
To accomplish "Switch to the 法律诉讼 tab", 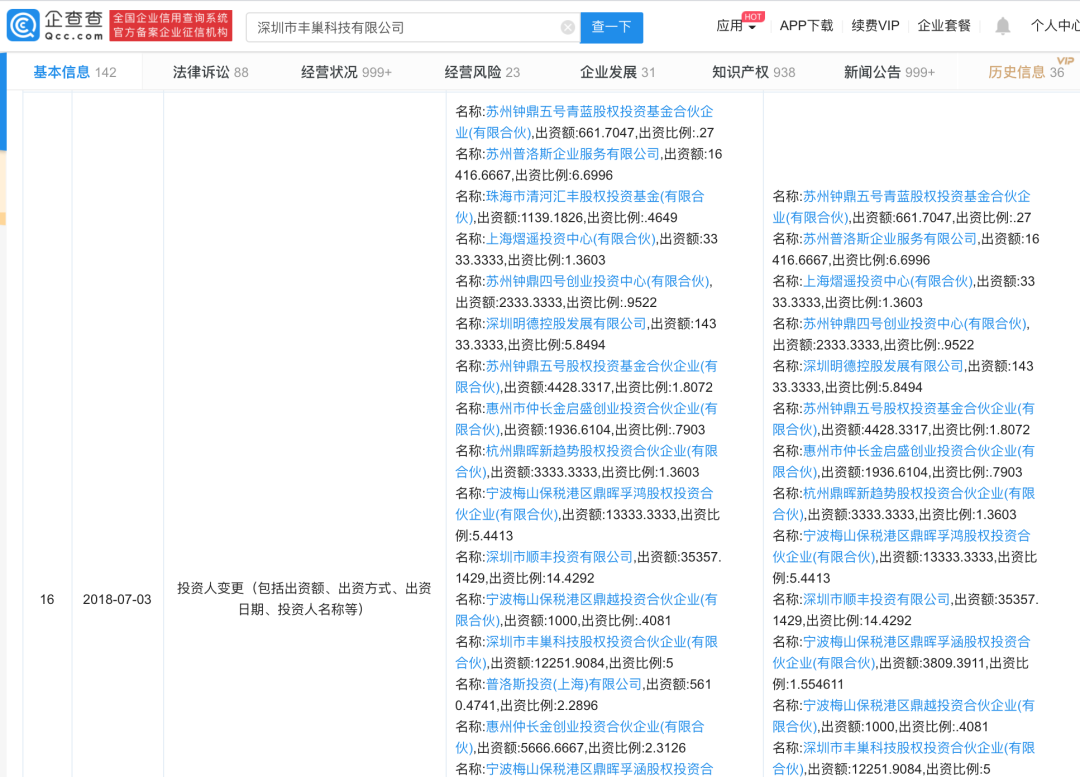I will pos(210,72).
